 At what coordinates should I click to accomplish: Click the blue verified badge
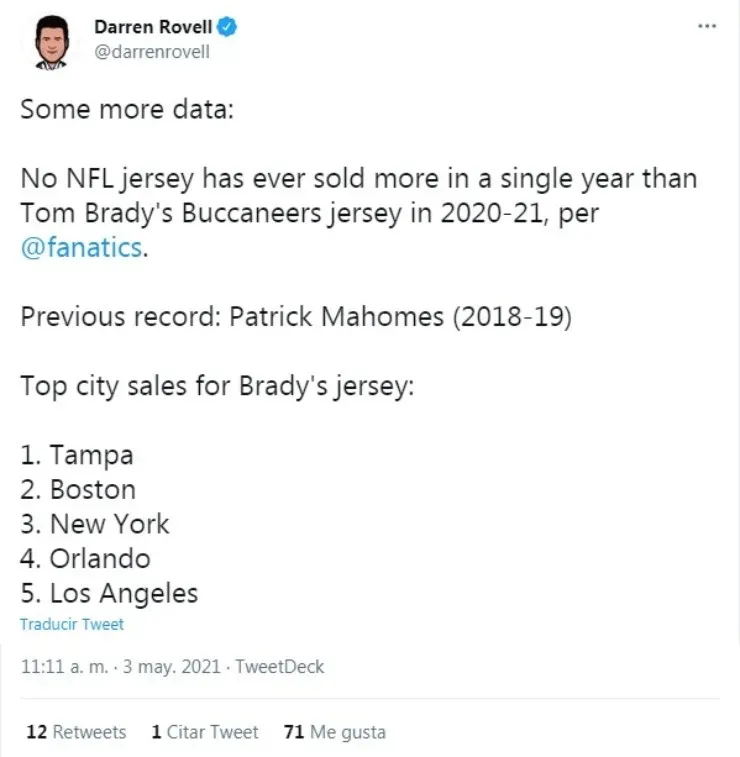(228, 28)
